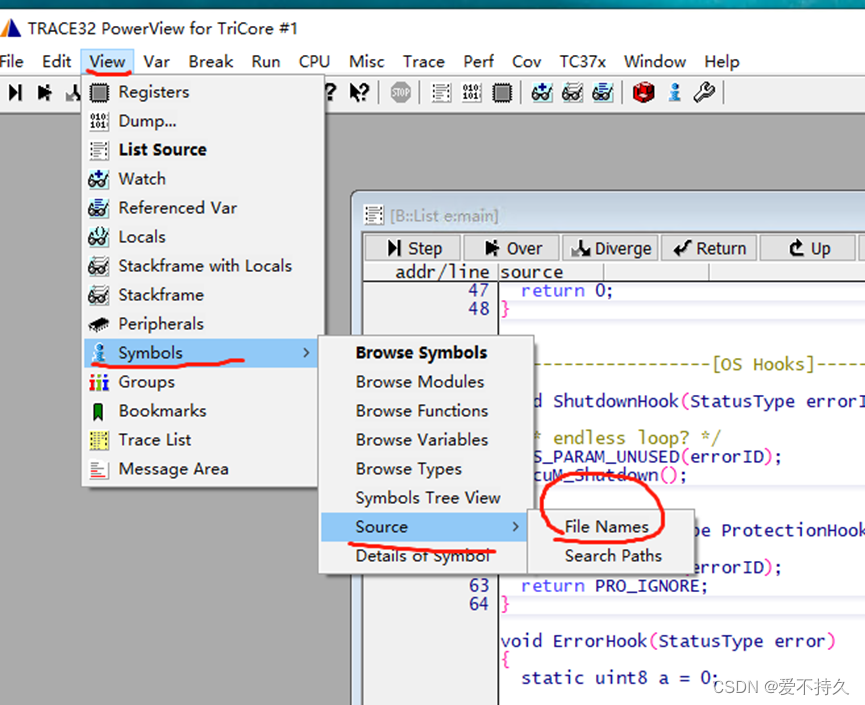Select Search Paths menu entry
This screenshot has width=865, height=705.
613,556
